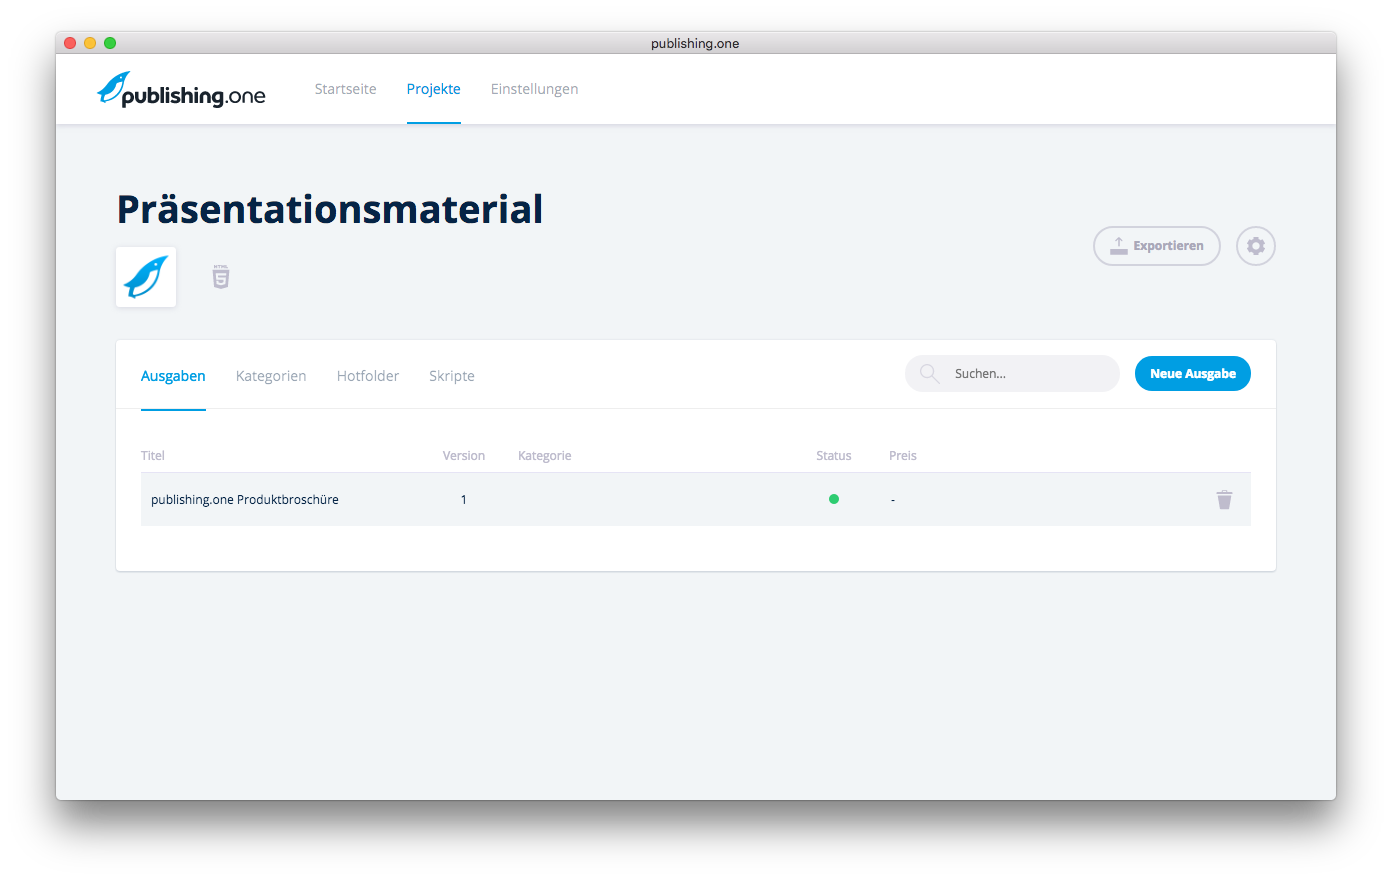
Task: Open the Startseite navigation tab
Action: coord(345,89)
